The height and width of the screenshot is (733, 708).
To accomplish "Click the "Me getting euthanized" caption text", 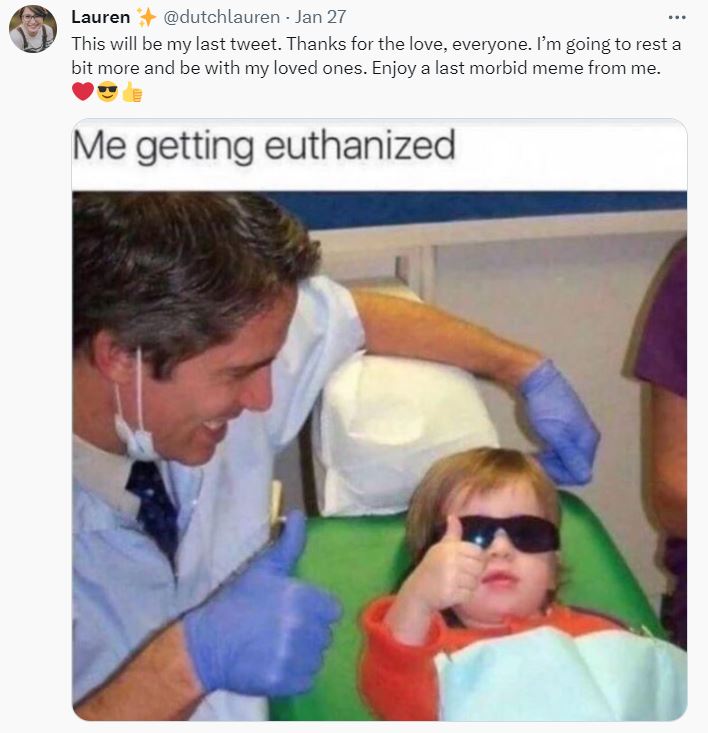I will click(264, 146).
